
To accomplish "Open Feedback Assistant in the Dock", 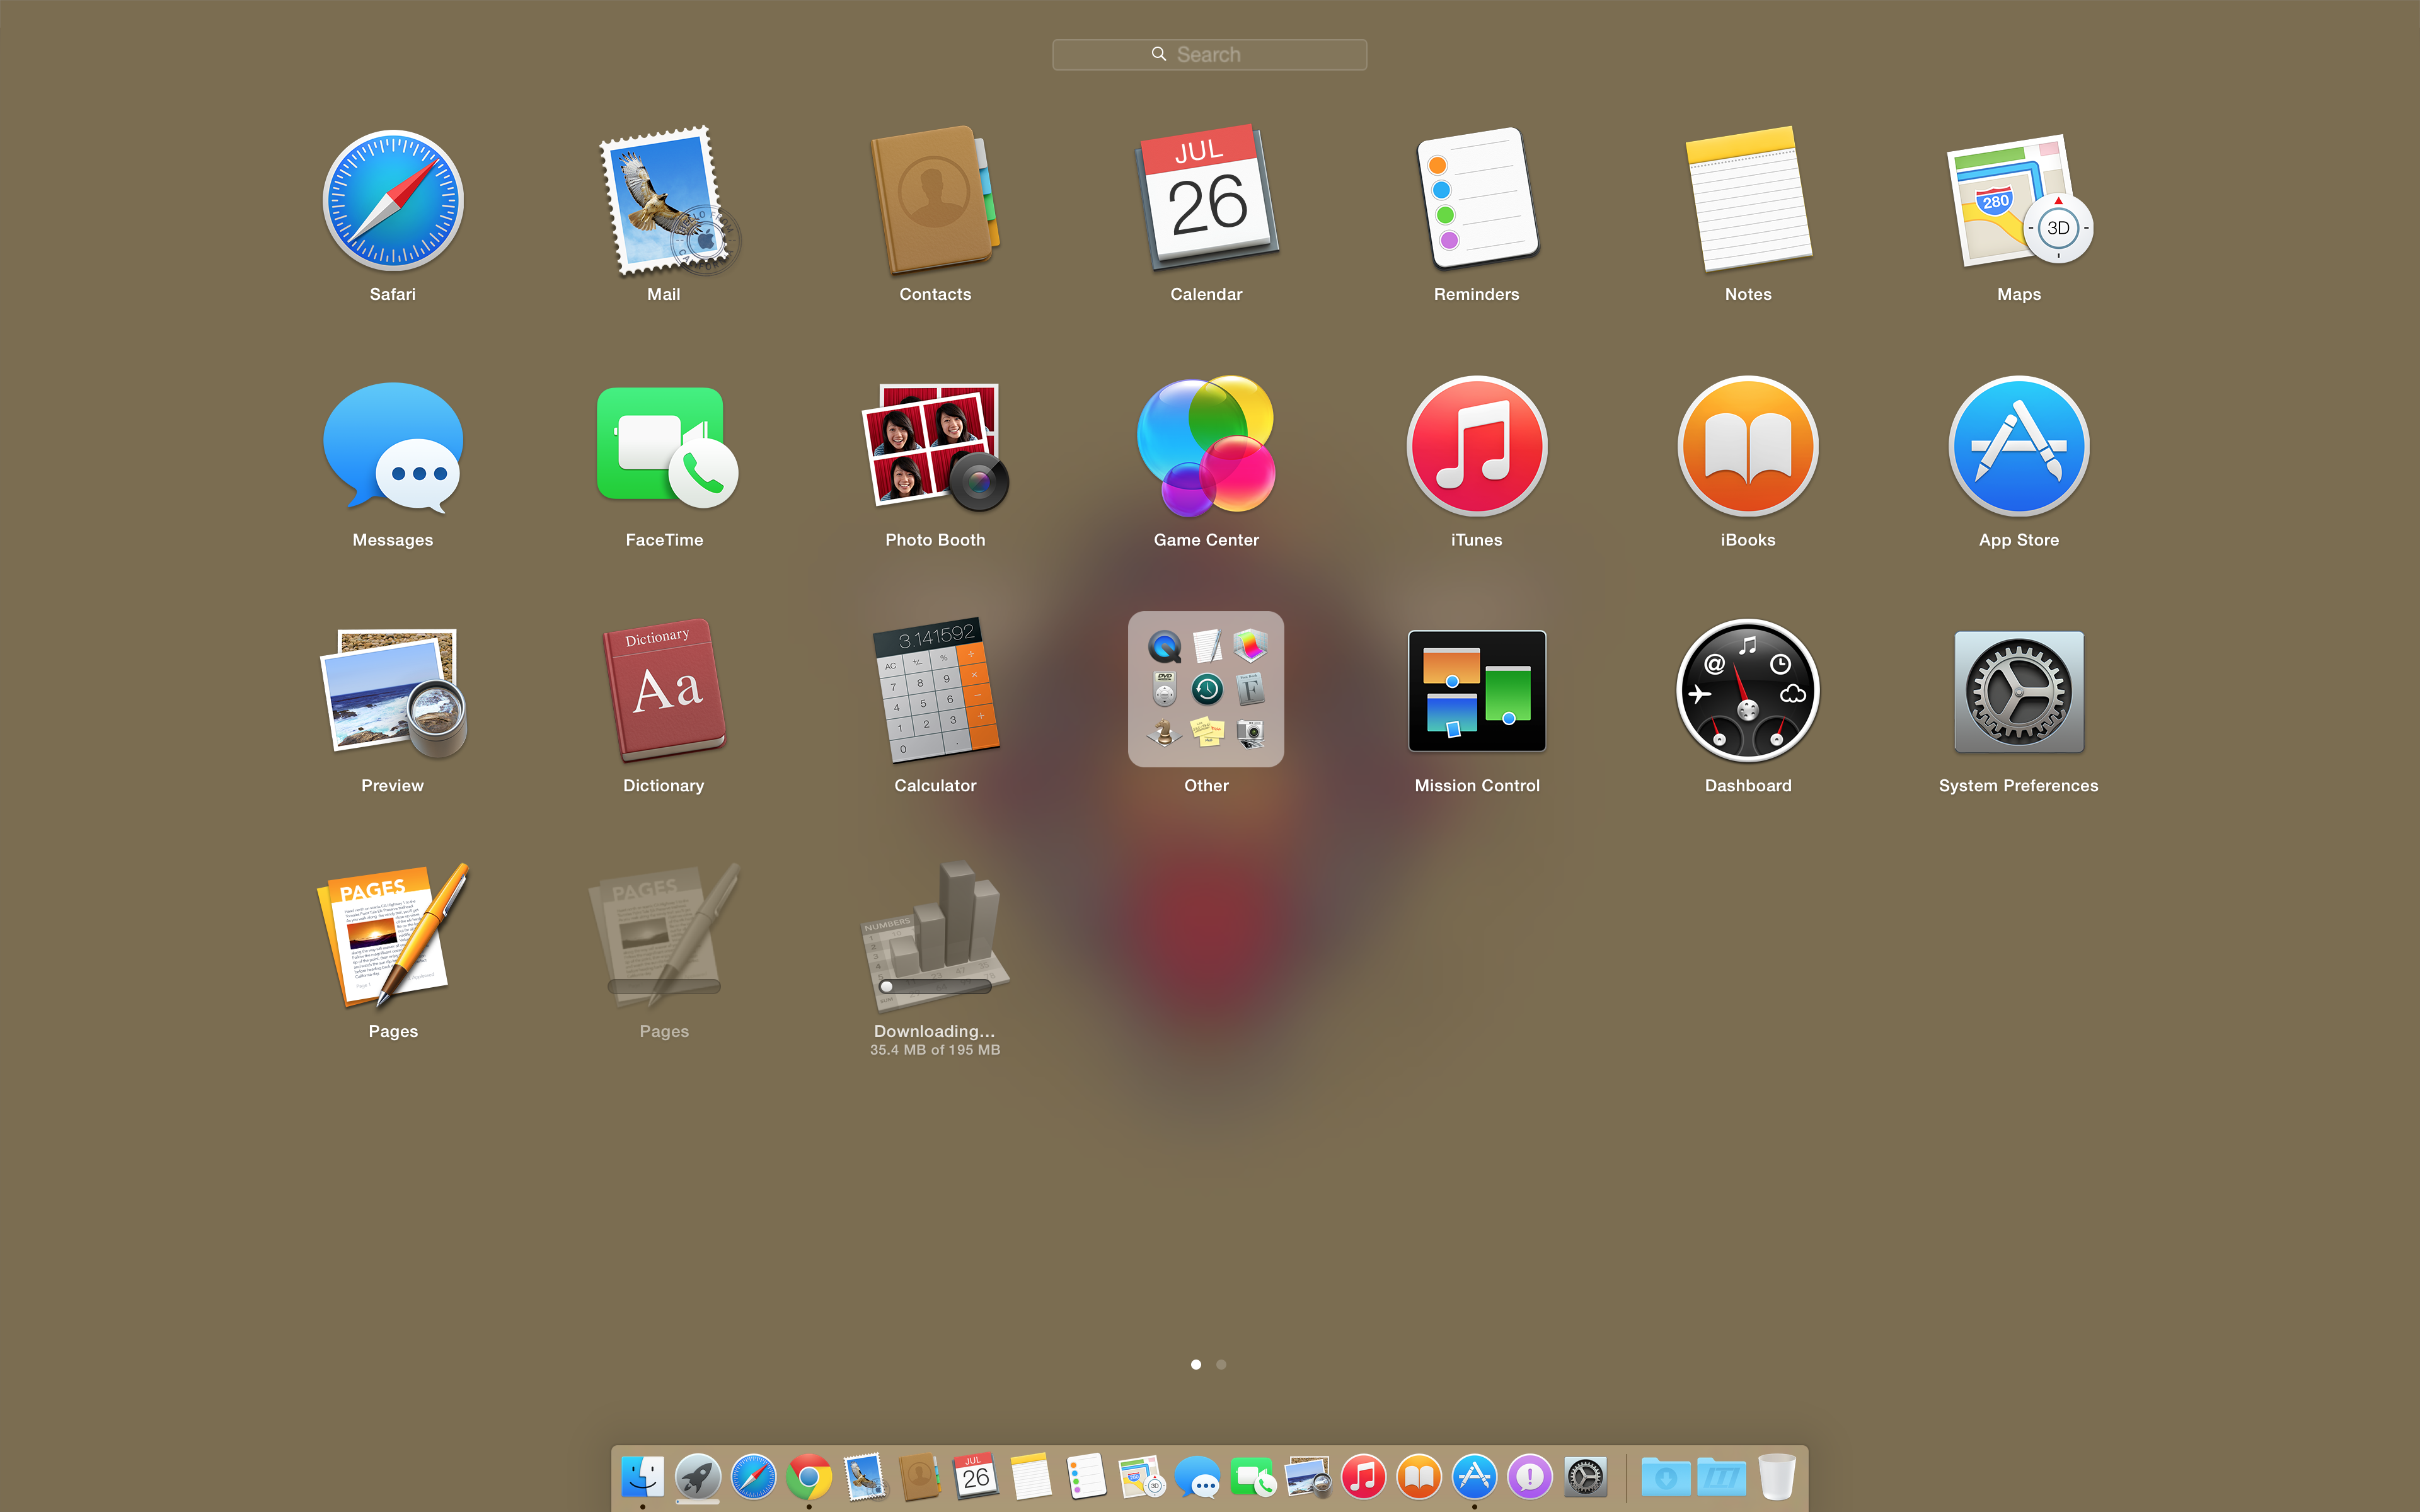I will tap(1530, 1477).
